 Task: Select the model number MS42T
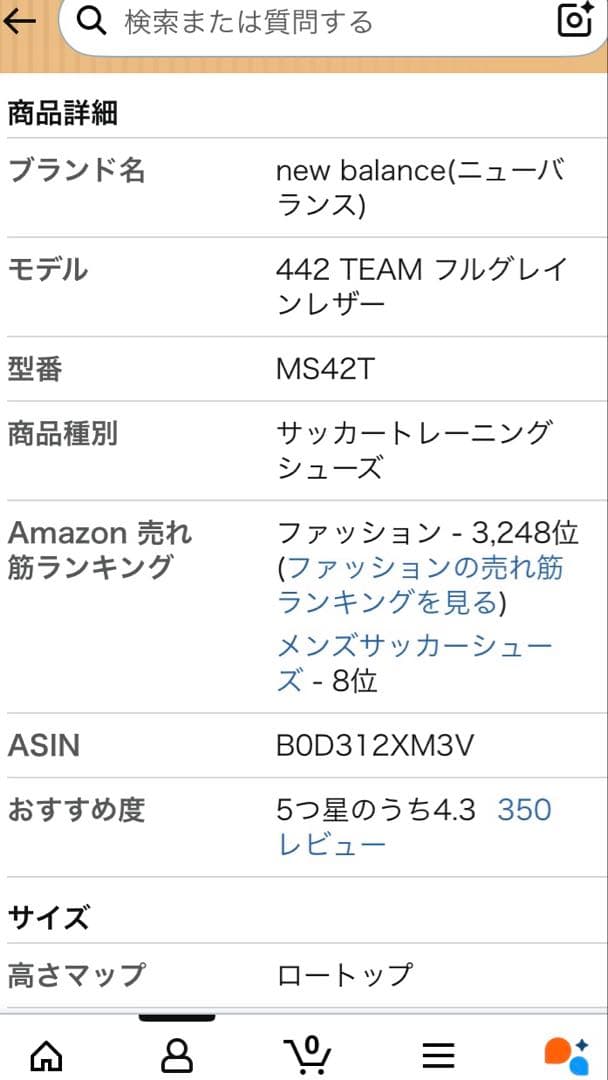320,368
